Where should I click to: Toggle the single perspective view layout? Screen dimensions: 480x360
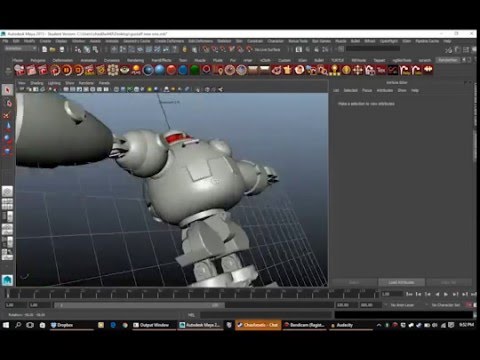tap(7, 191)
